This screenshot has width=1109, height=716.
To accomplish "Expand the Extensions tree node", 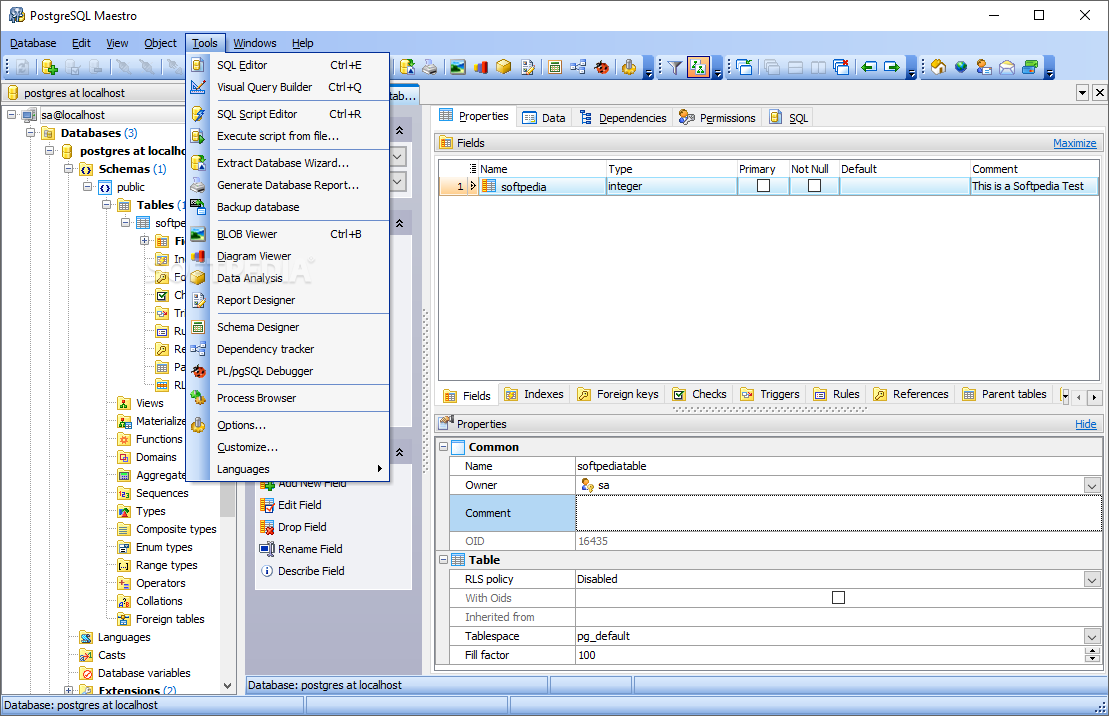I will click(69, 690).
